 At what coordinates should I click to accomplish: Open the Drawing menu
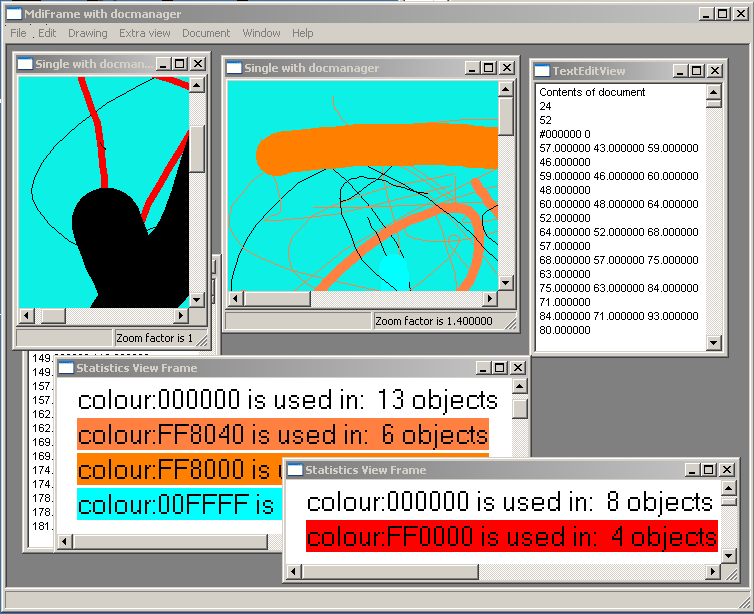[87, 33]
